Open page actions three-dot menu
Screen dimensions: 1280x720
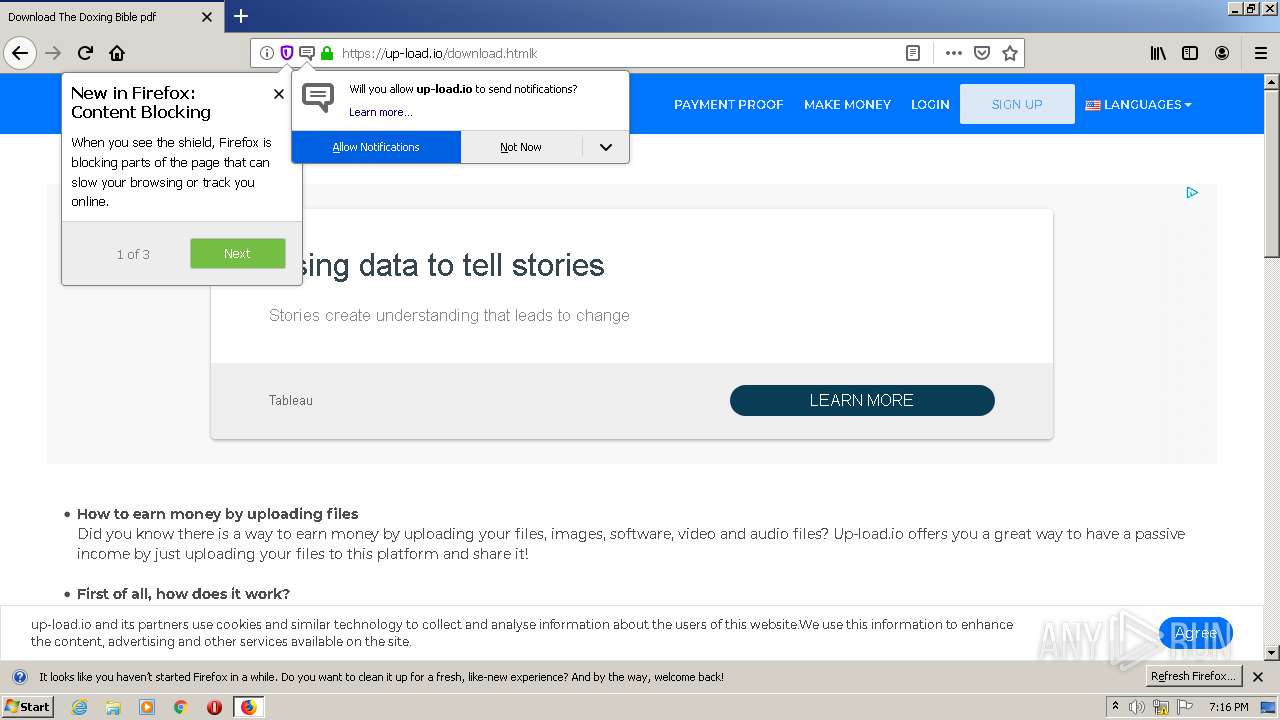[954, 53]
